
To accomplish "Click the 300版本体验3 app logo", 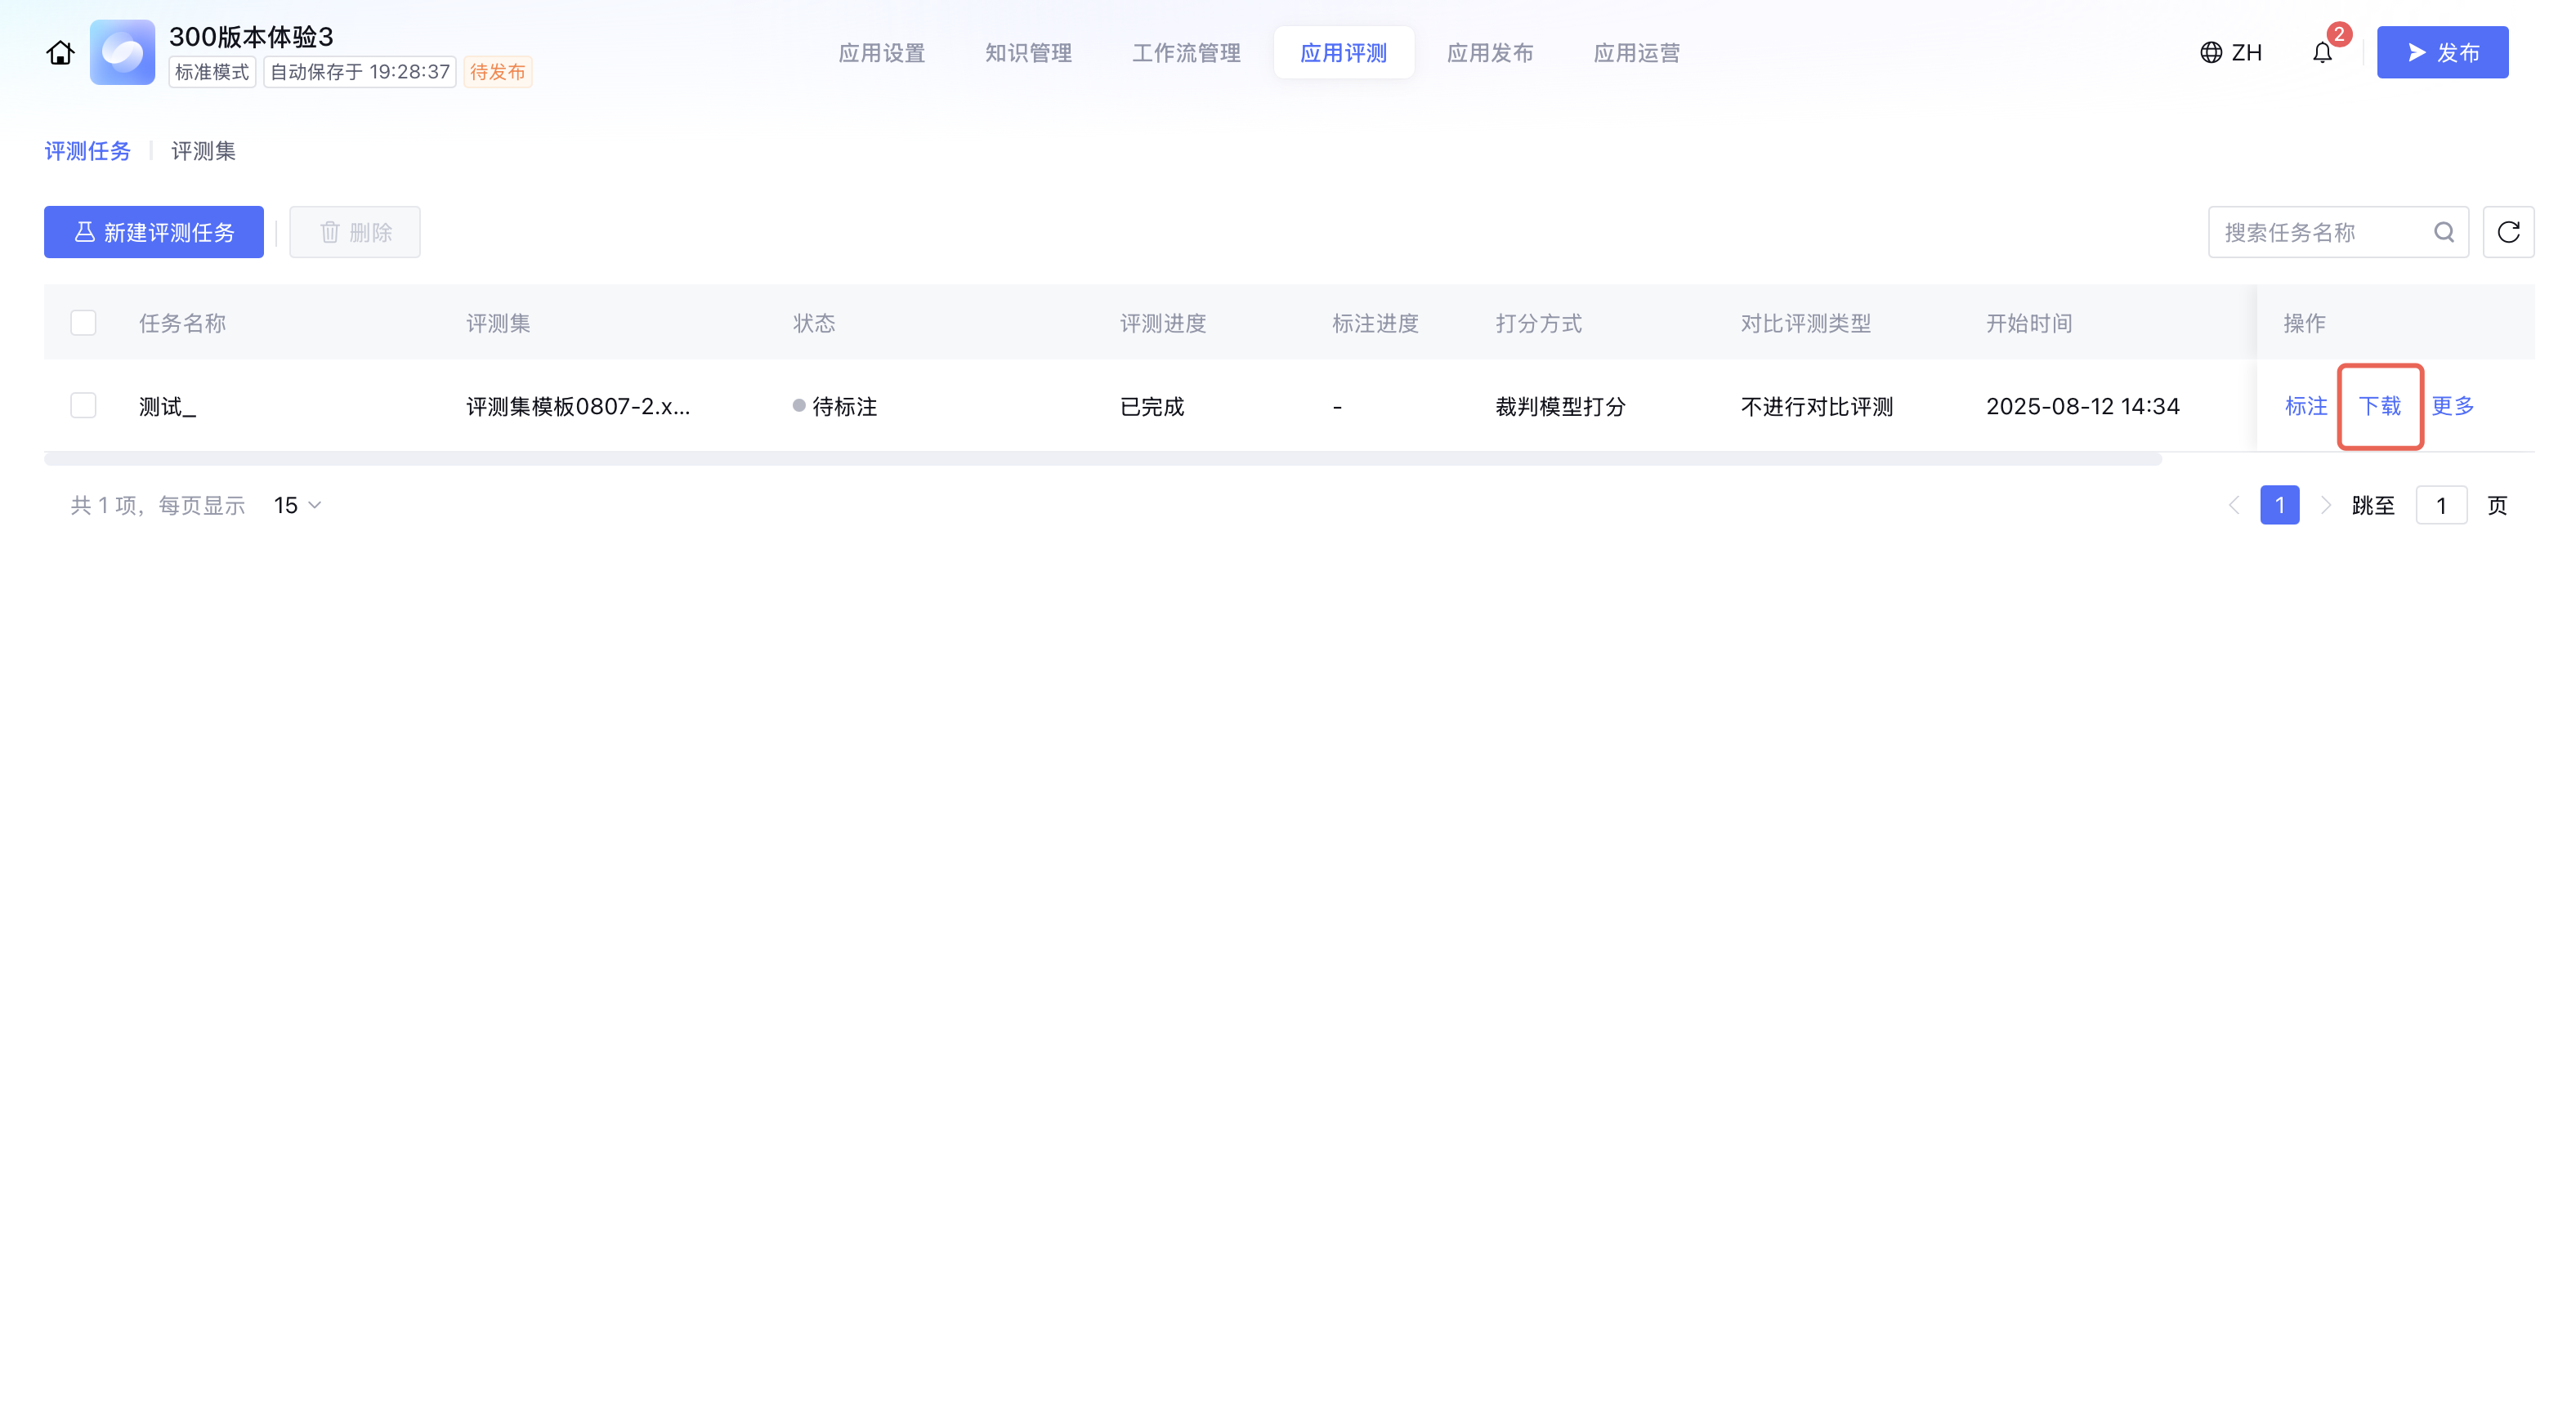I will [x=122, y=53].
